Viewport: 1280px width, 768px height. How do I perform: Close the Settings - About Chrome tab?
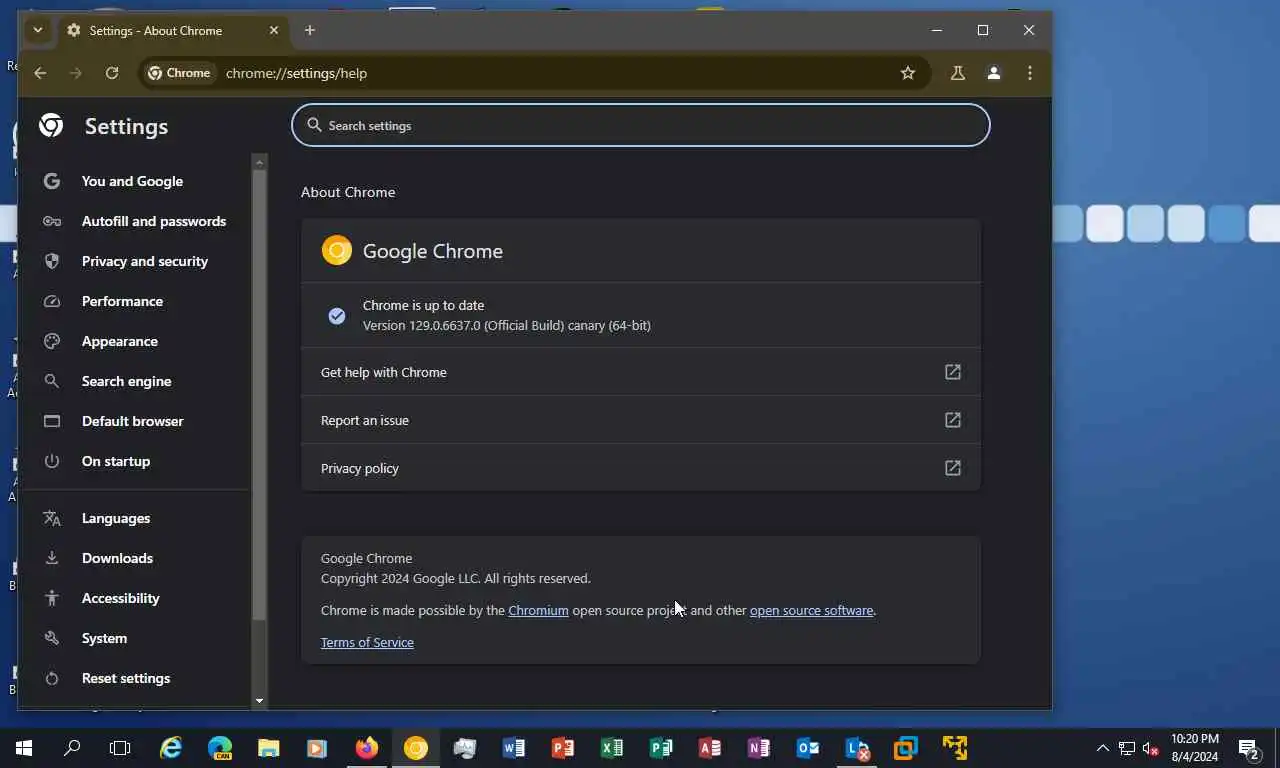coord(274,30)
